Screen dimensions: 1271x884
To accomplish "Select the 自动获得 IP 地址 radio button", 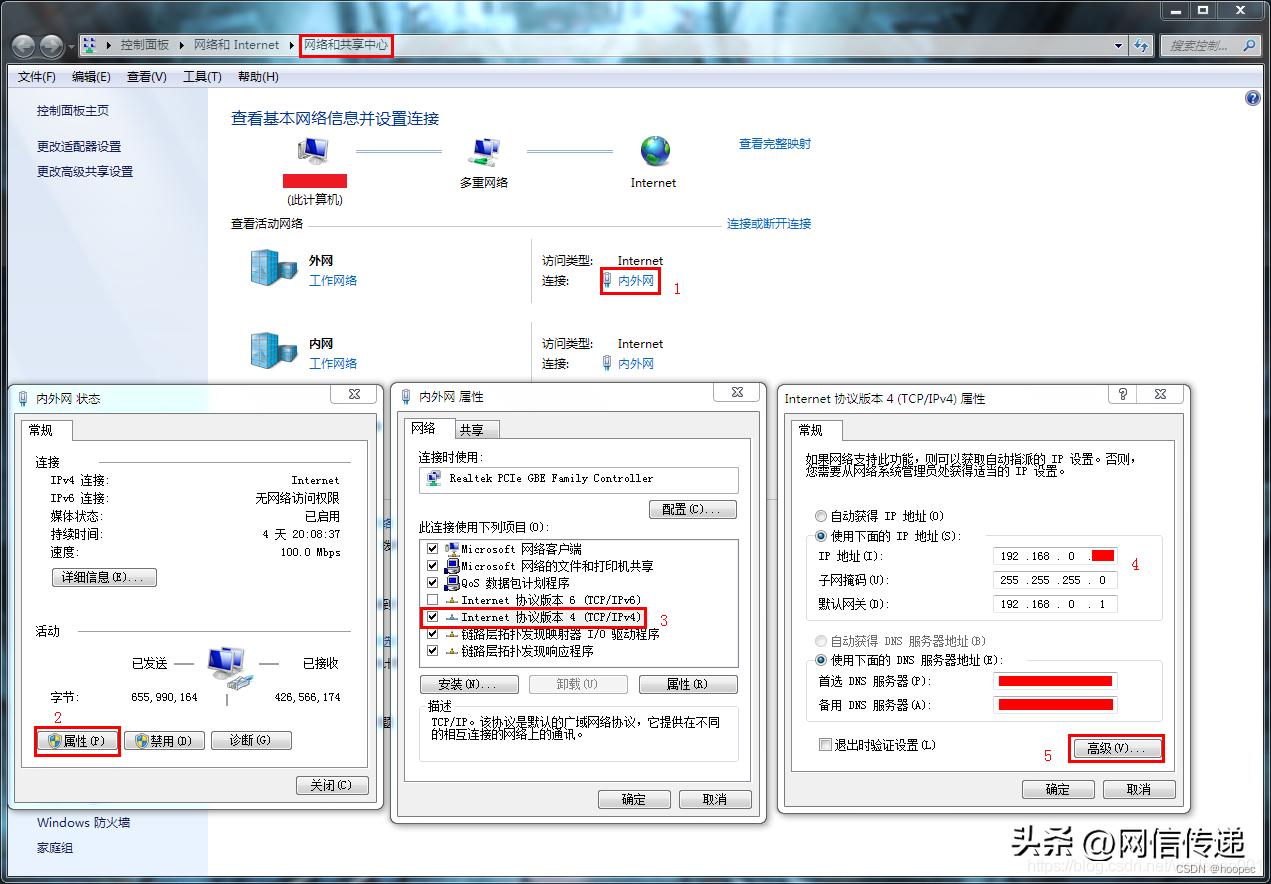I will click(x=821, y=515).
